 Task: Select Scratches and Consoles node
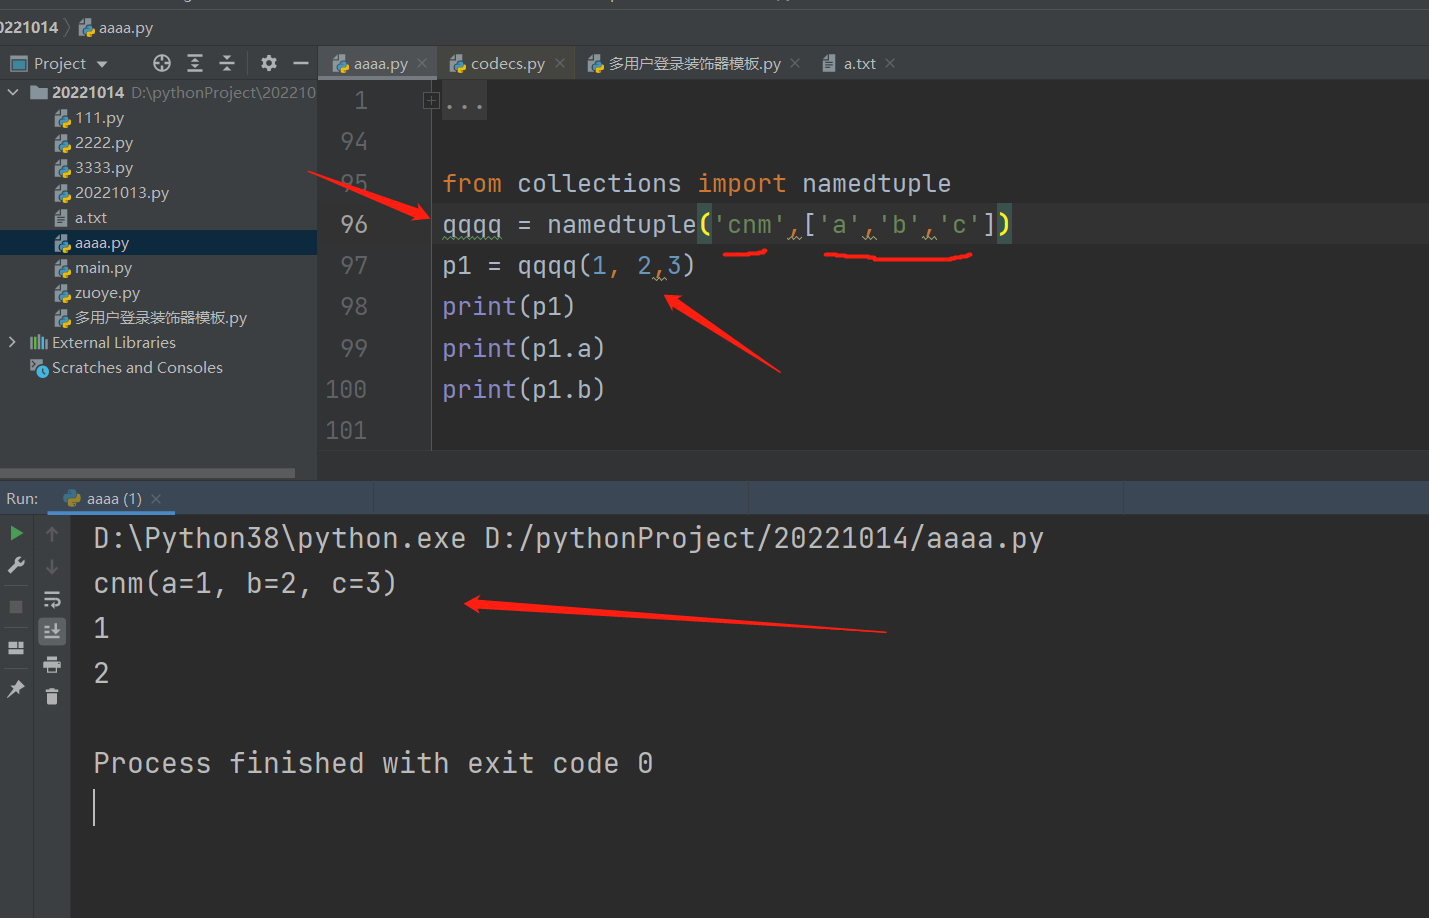137,368
